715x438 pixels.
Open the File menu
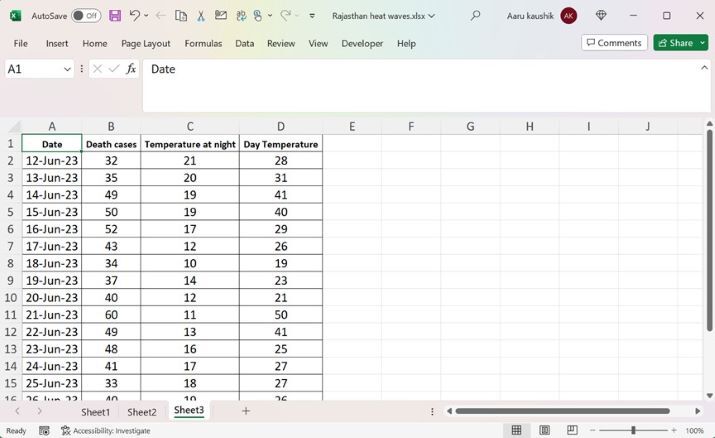click(21, 43)
